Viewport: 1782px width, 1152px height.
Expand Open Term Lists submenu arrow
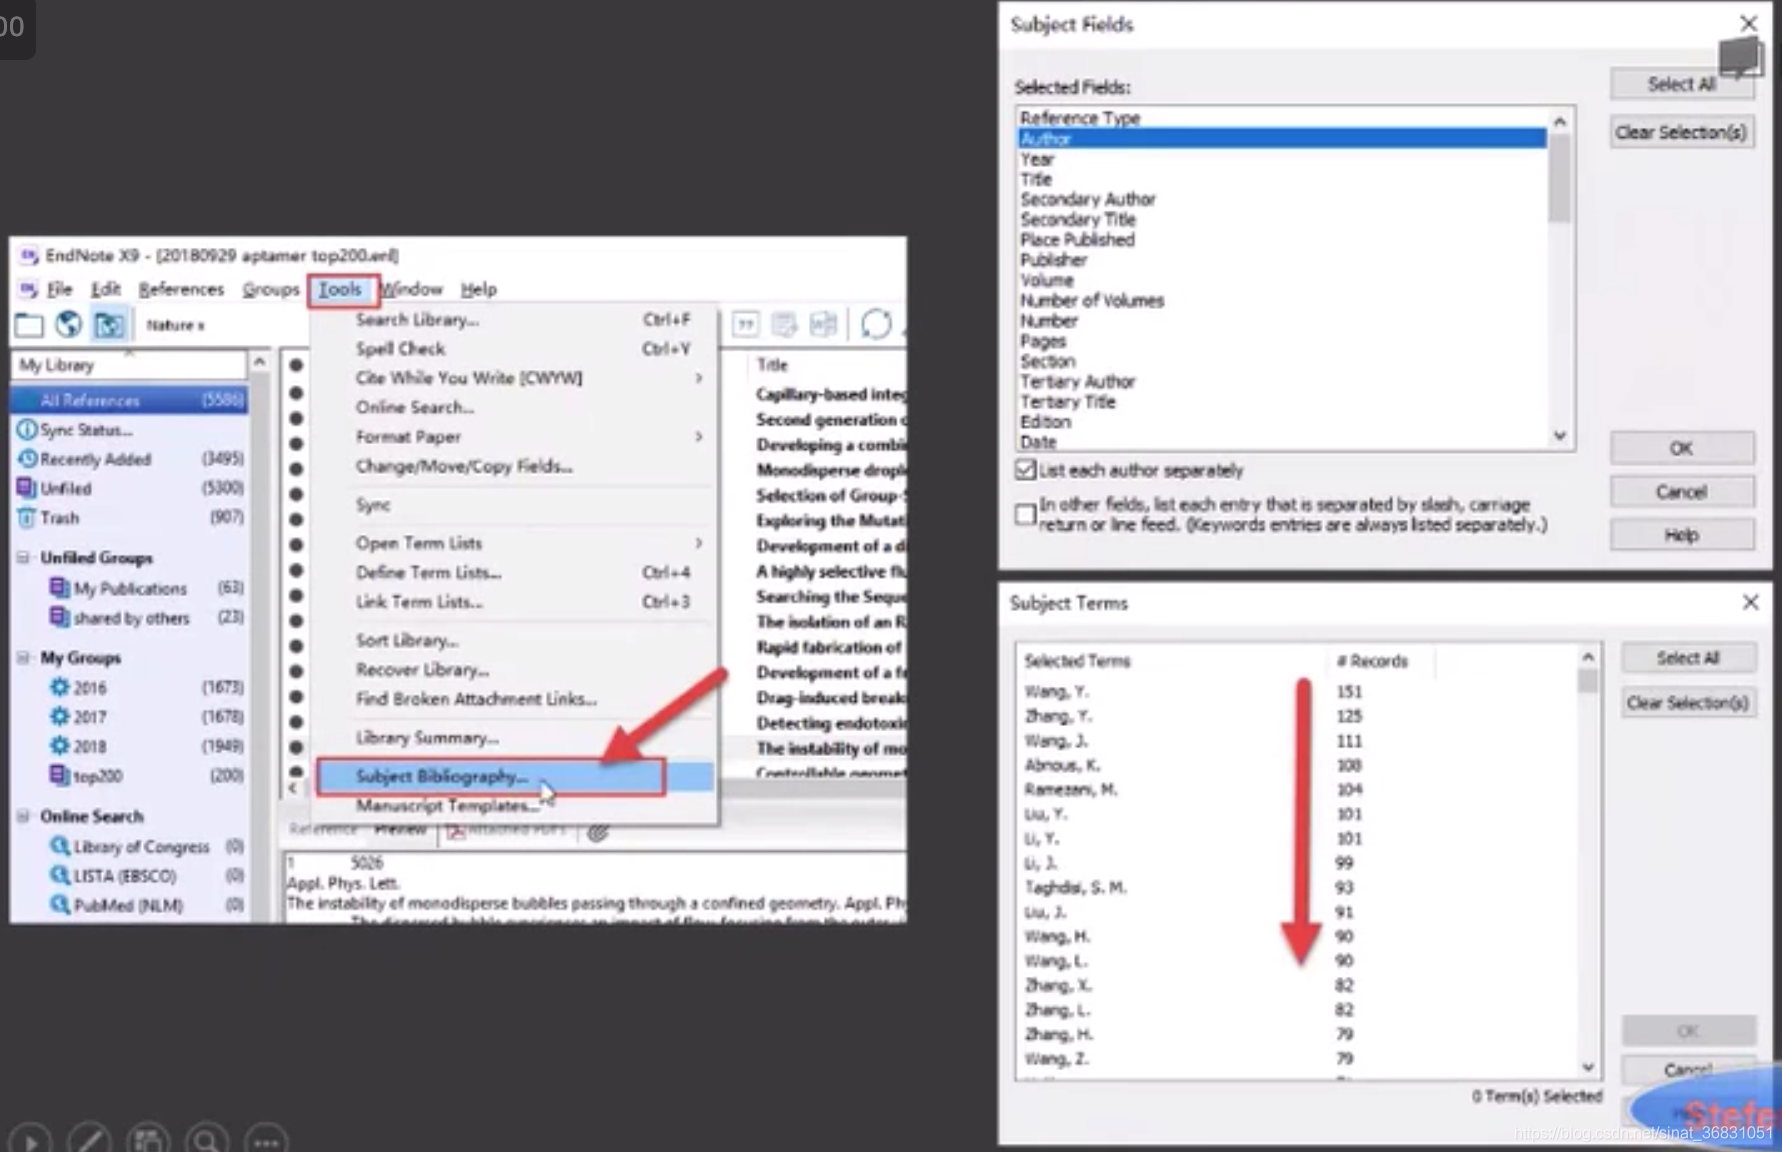click(x=698, y=543)
